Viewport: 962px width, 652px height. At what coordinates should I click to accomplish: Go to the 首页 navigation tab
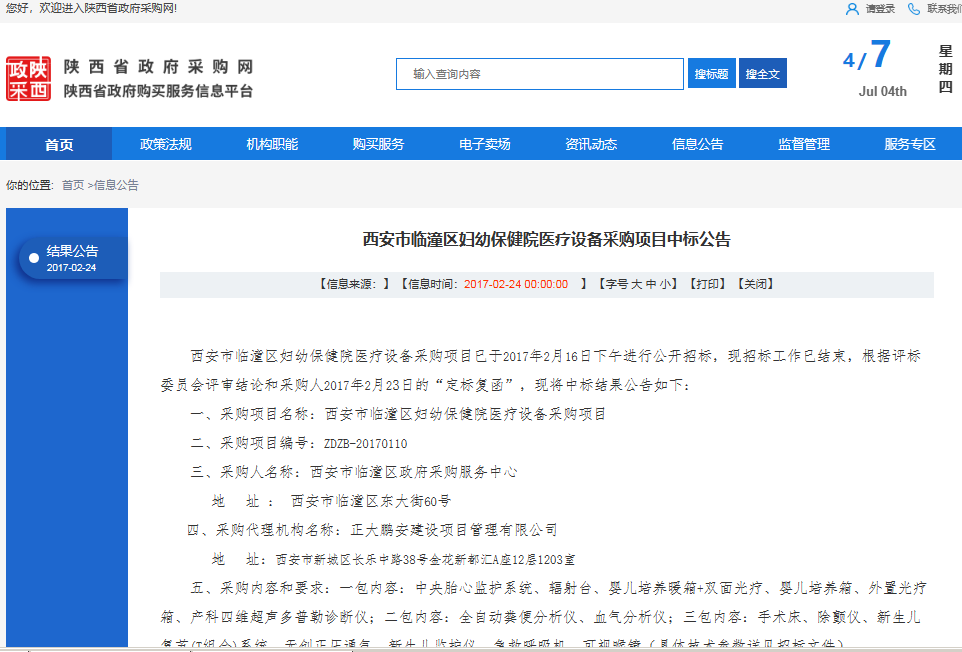click(59, 144)
